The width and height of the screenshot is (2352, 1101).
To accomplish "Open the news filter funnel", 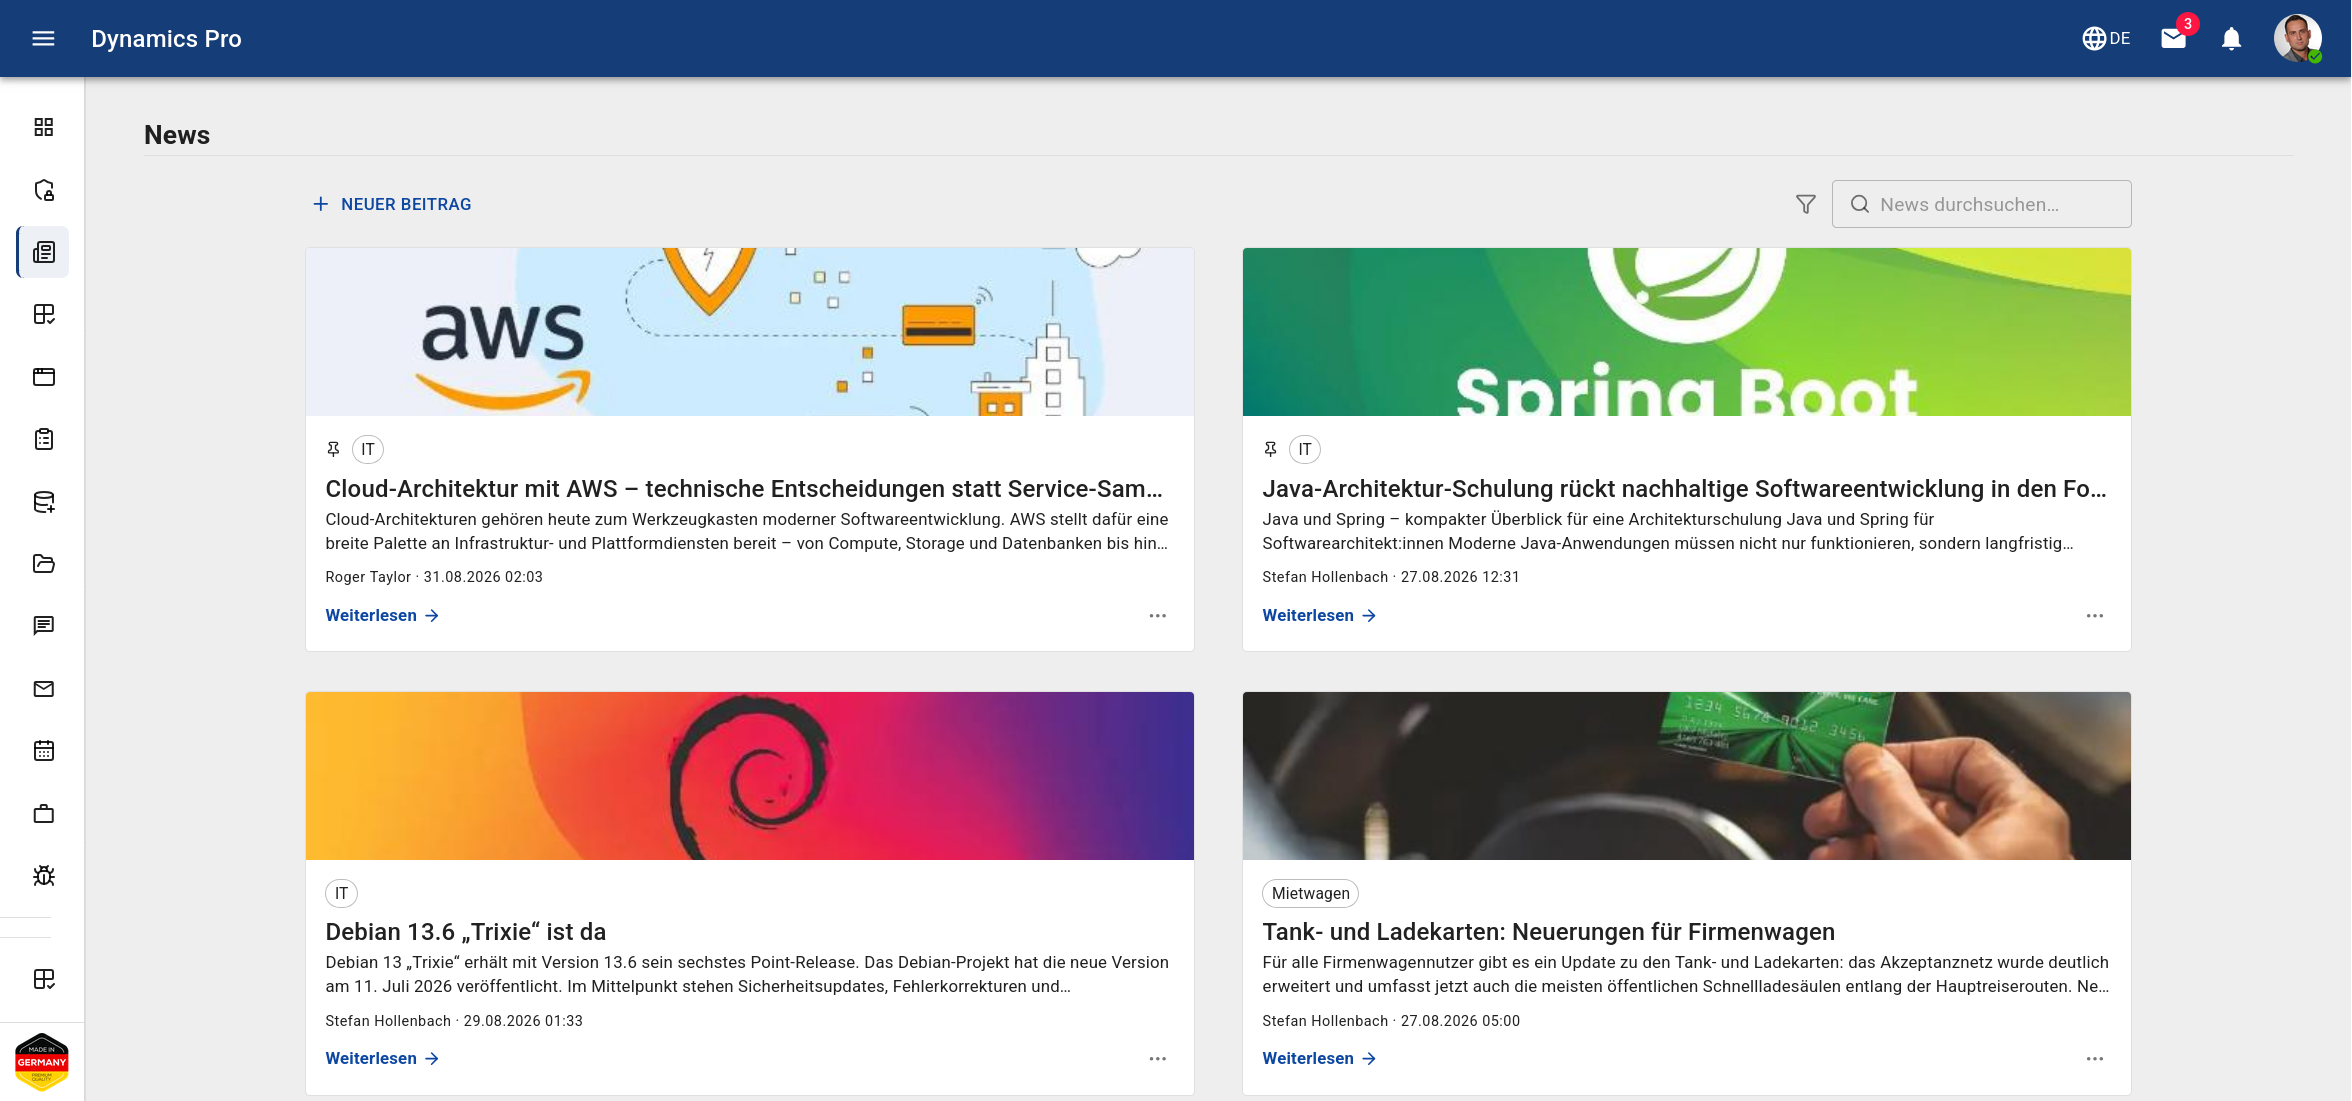I will (1805, 204).
